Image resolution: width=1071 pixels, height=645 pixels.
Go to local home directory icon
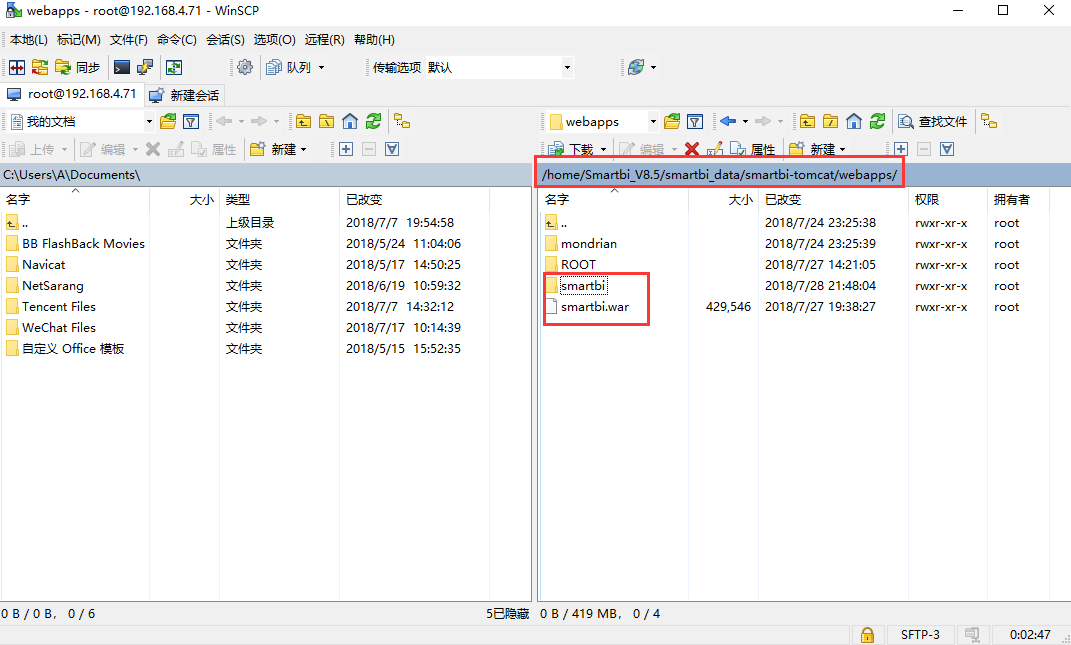(350, 122)
